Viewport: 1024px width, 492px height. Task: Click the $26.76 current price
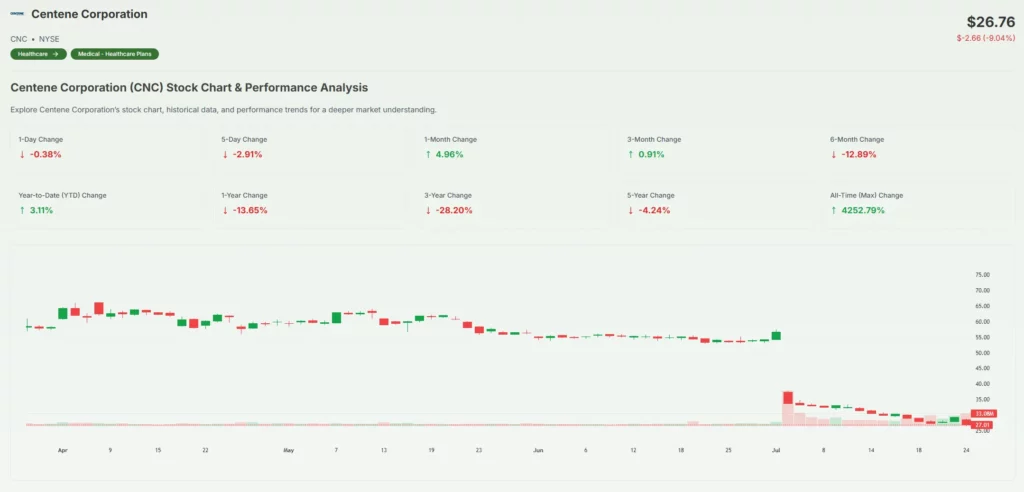pyautogui.click(x=990, y=21)
